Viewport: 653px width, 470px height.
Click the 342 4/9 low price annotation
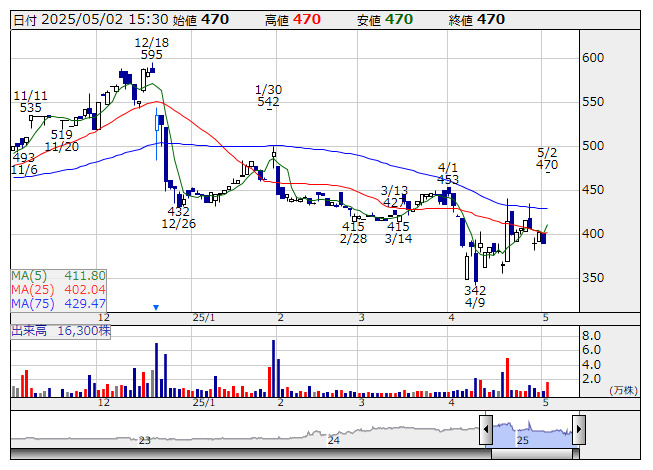(x=475, y=296)
